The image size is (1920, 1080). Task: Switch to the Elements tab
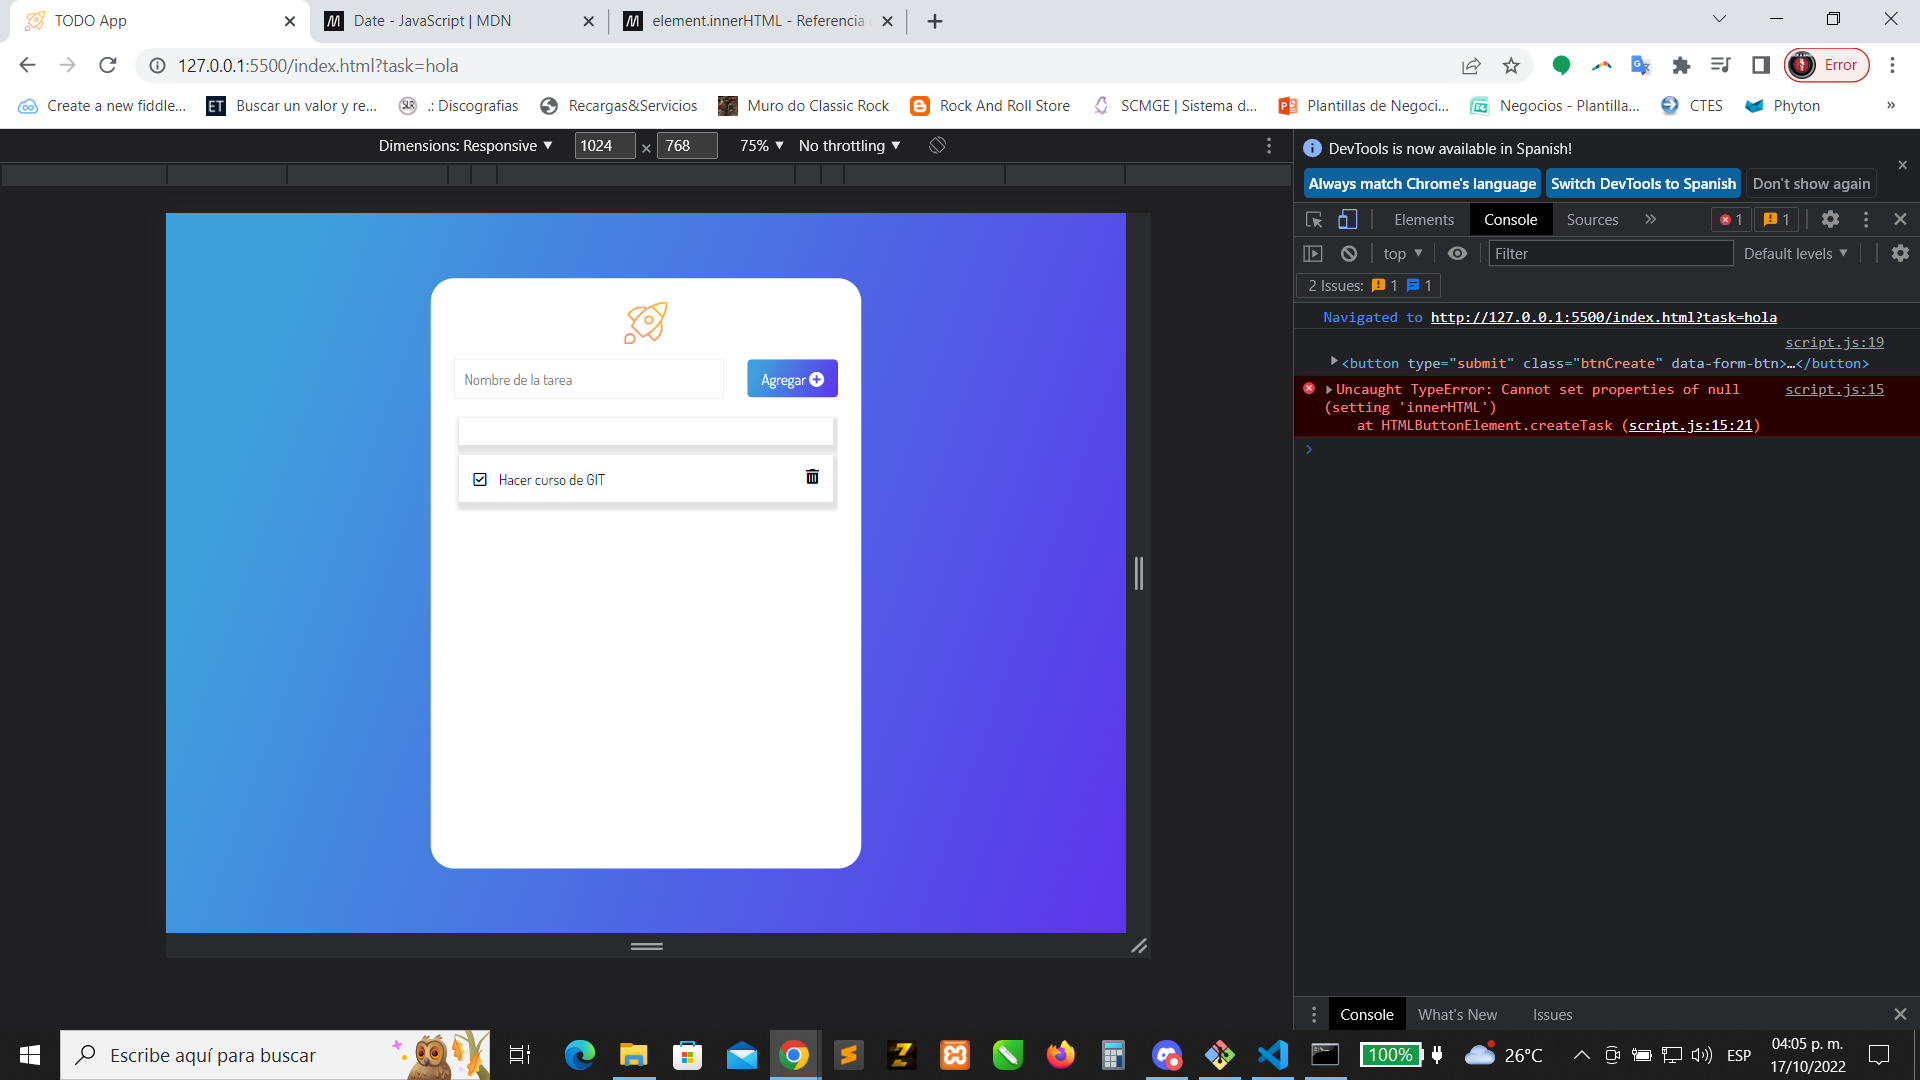[1424, 220]
